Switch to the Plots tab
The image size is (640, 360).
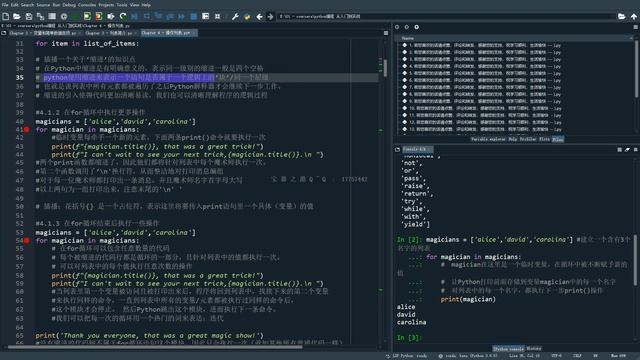click(x=544, y=140)
